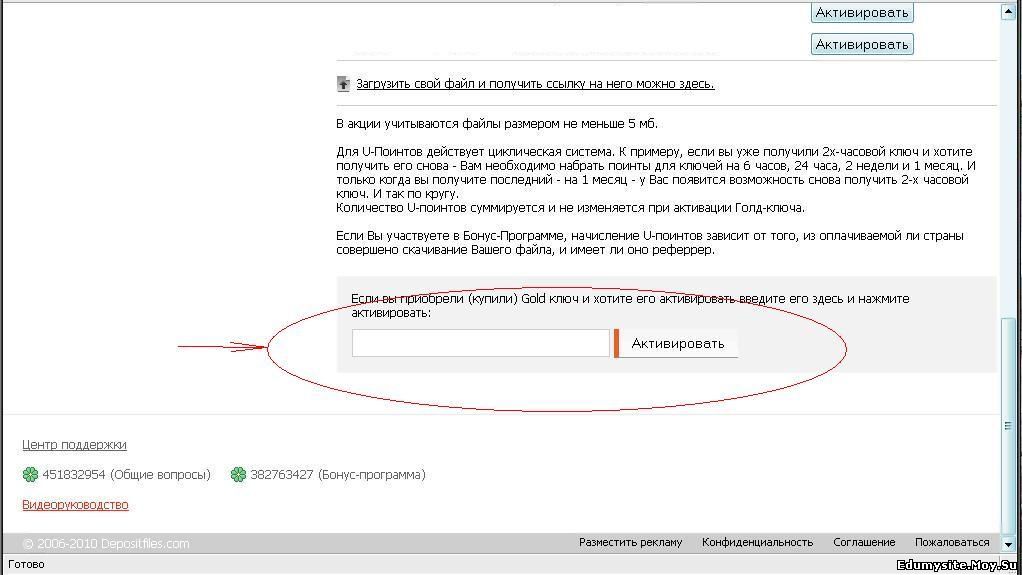Click the vertical scrollbar thumb
The height and width of the screenshot is (575, 1022).
[1008, 425]
